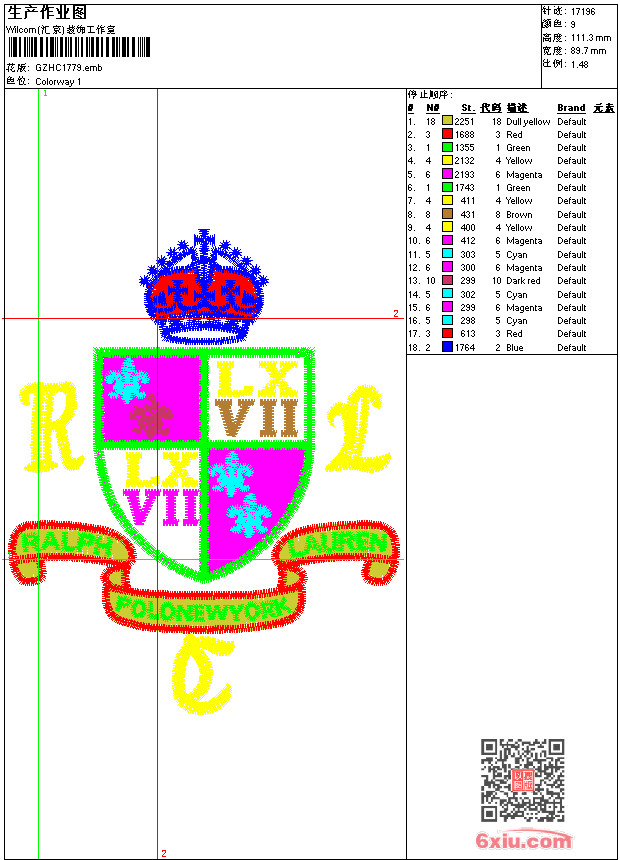The height and width of the screenshot is (860, 620).
Task: Pick the Green swatch next to 1355
Action: pyautogui.click(x=447, y=148)
